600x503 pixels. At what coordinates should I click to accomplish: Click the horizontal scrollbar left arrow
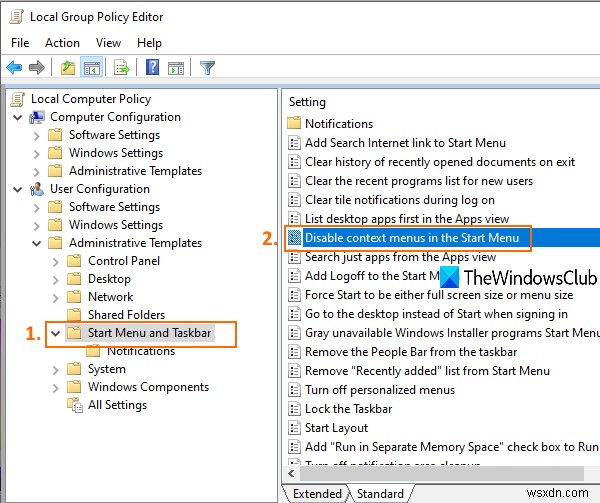[292, 474]
